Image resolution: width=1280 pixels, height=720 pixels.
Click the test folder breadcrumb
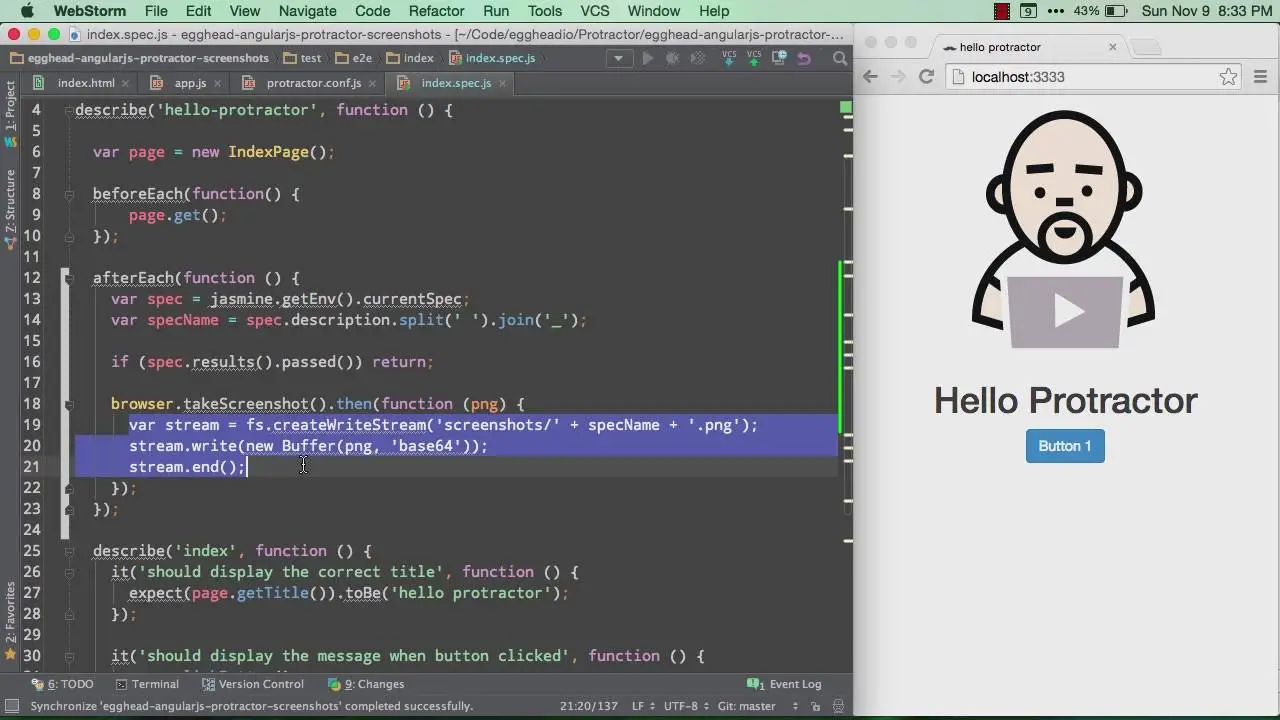coord(302,58)
